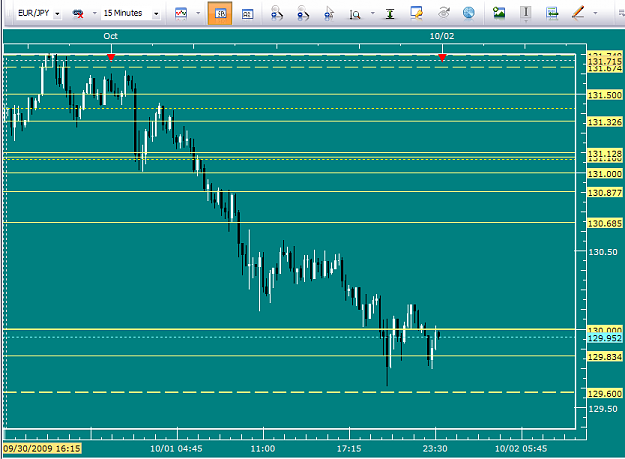Screen dimensions: 625x459
Task: Click the 131.500 price level label
Action: tap(605, 95)
